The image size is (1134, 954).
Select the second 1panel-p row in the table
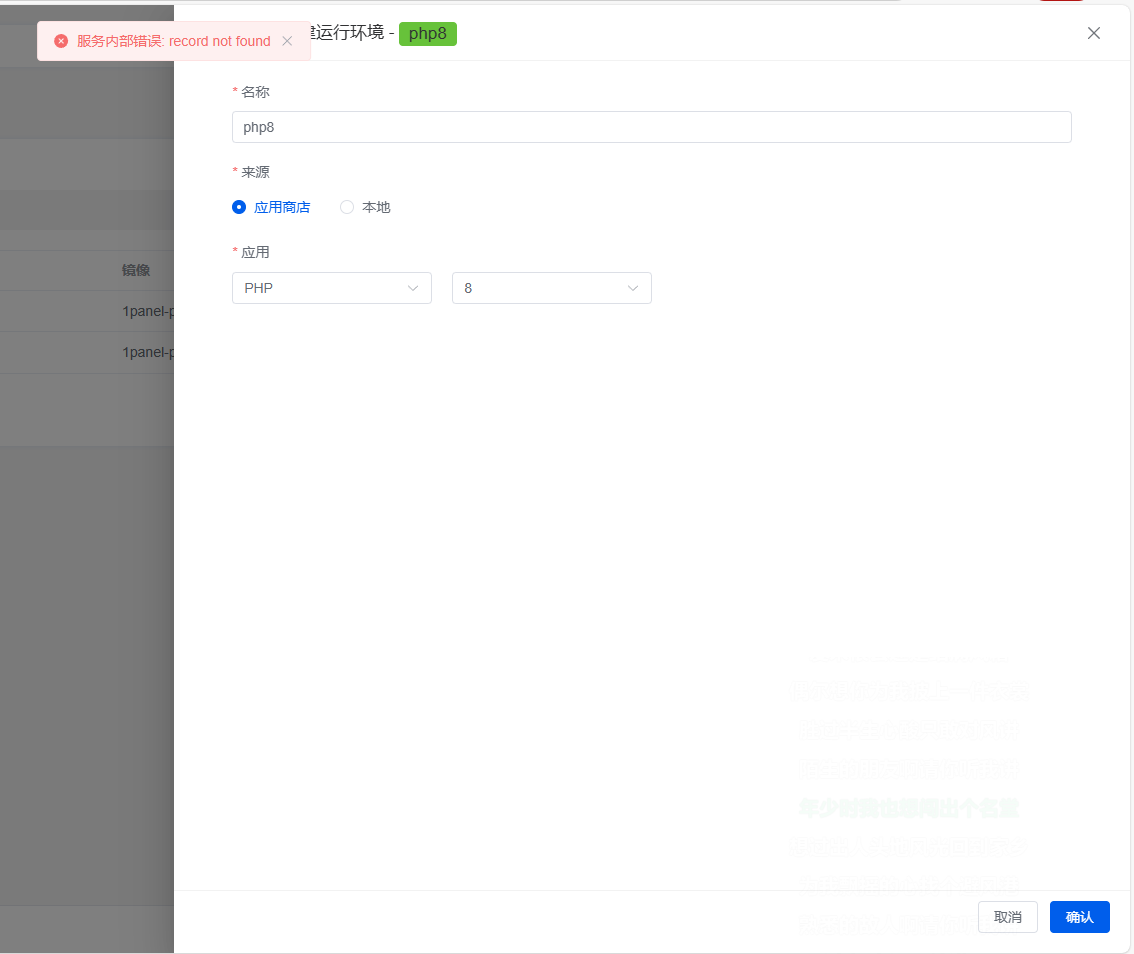(x=148, y=352)
